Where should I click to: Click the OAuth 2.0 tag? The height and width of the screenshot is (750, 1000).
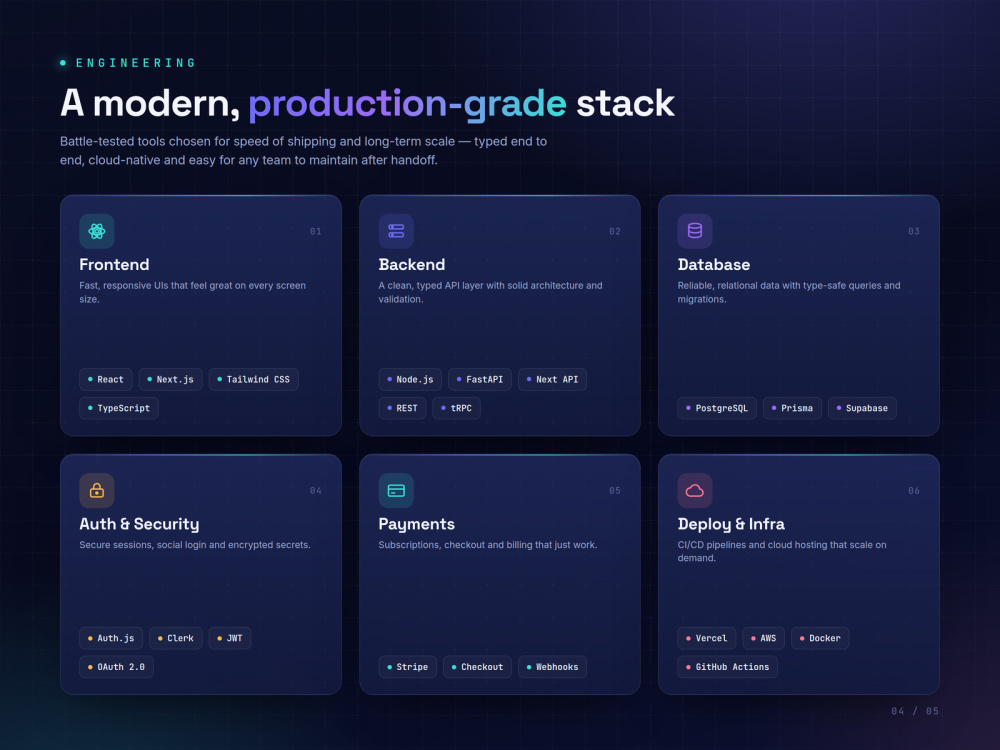[x=116, y=667]
